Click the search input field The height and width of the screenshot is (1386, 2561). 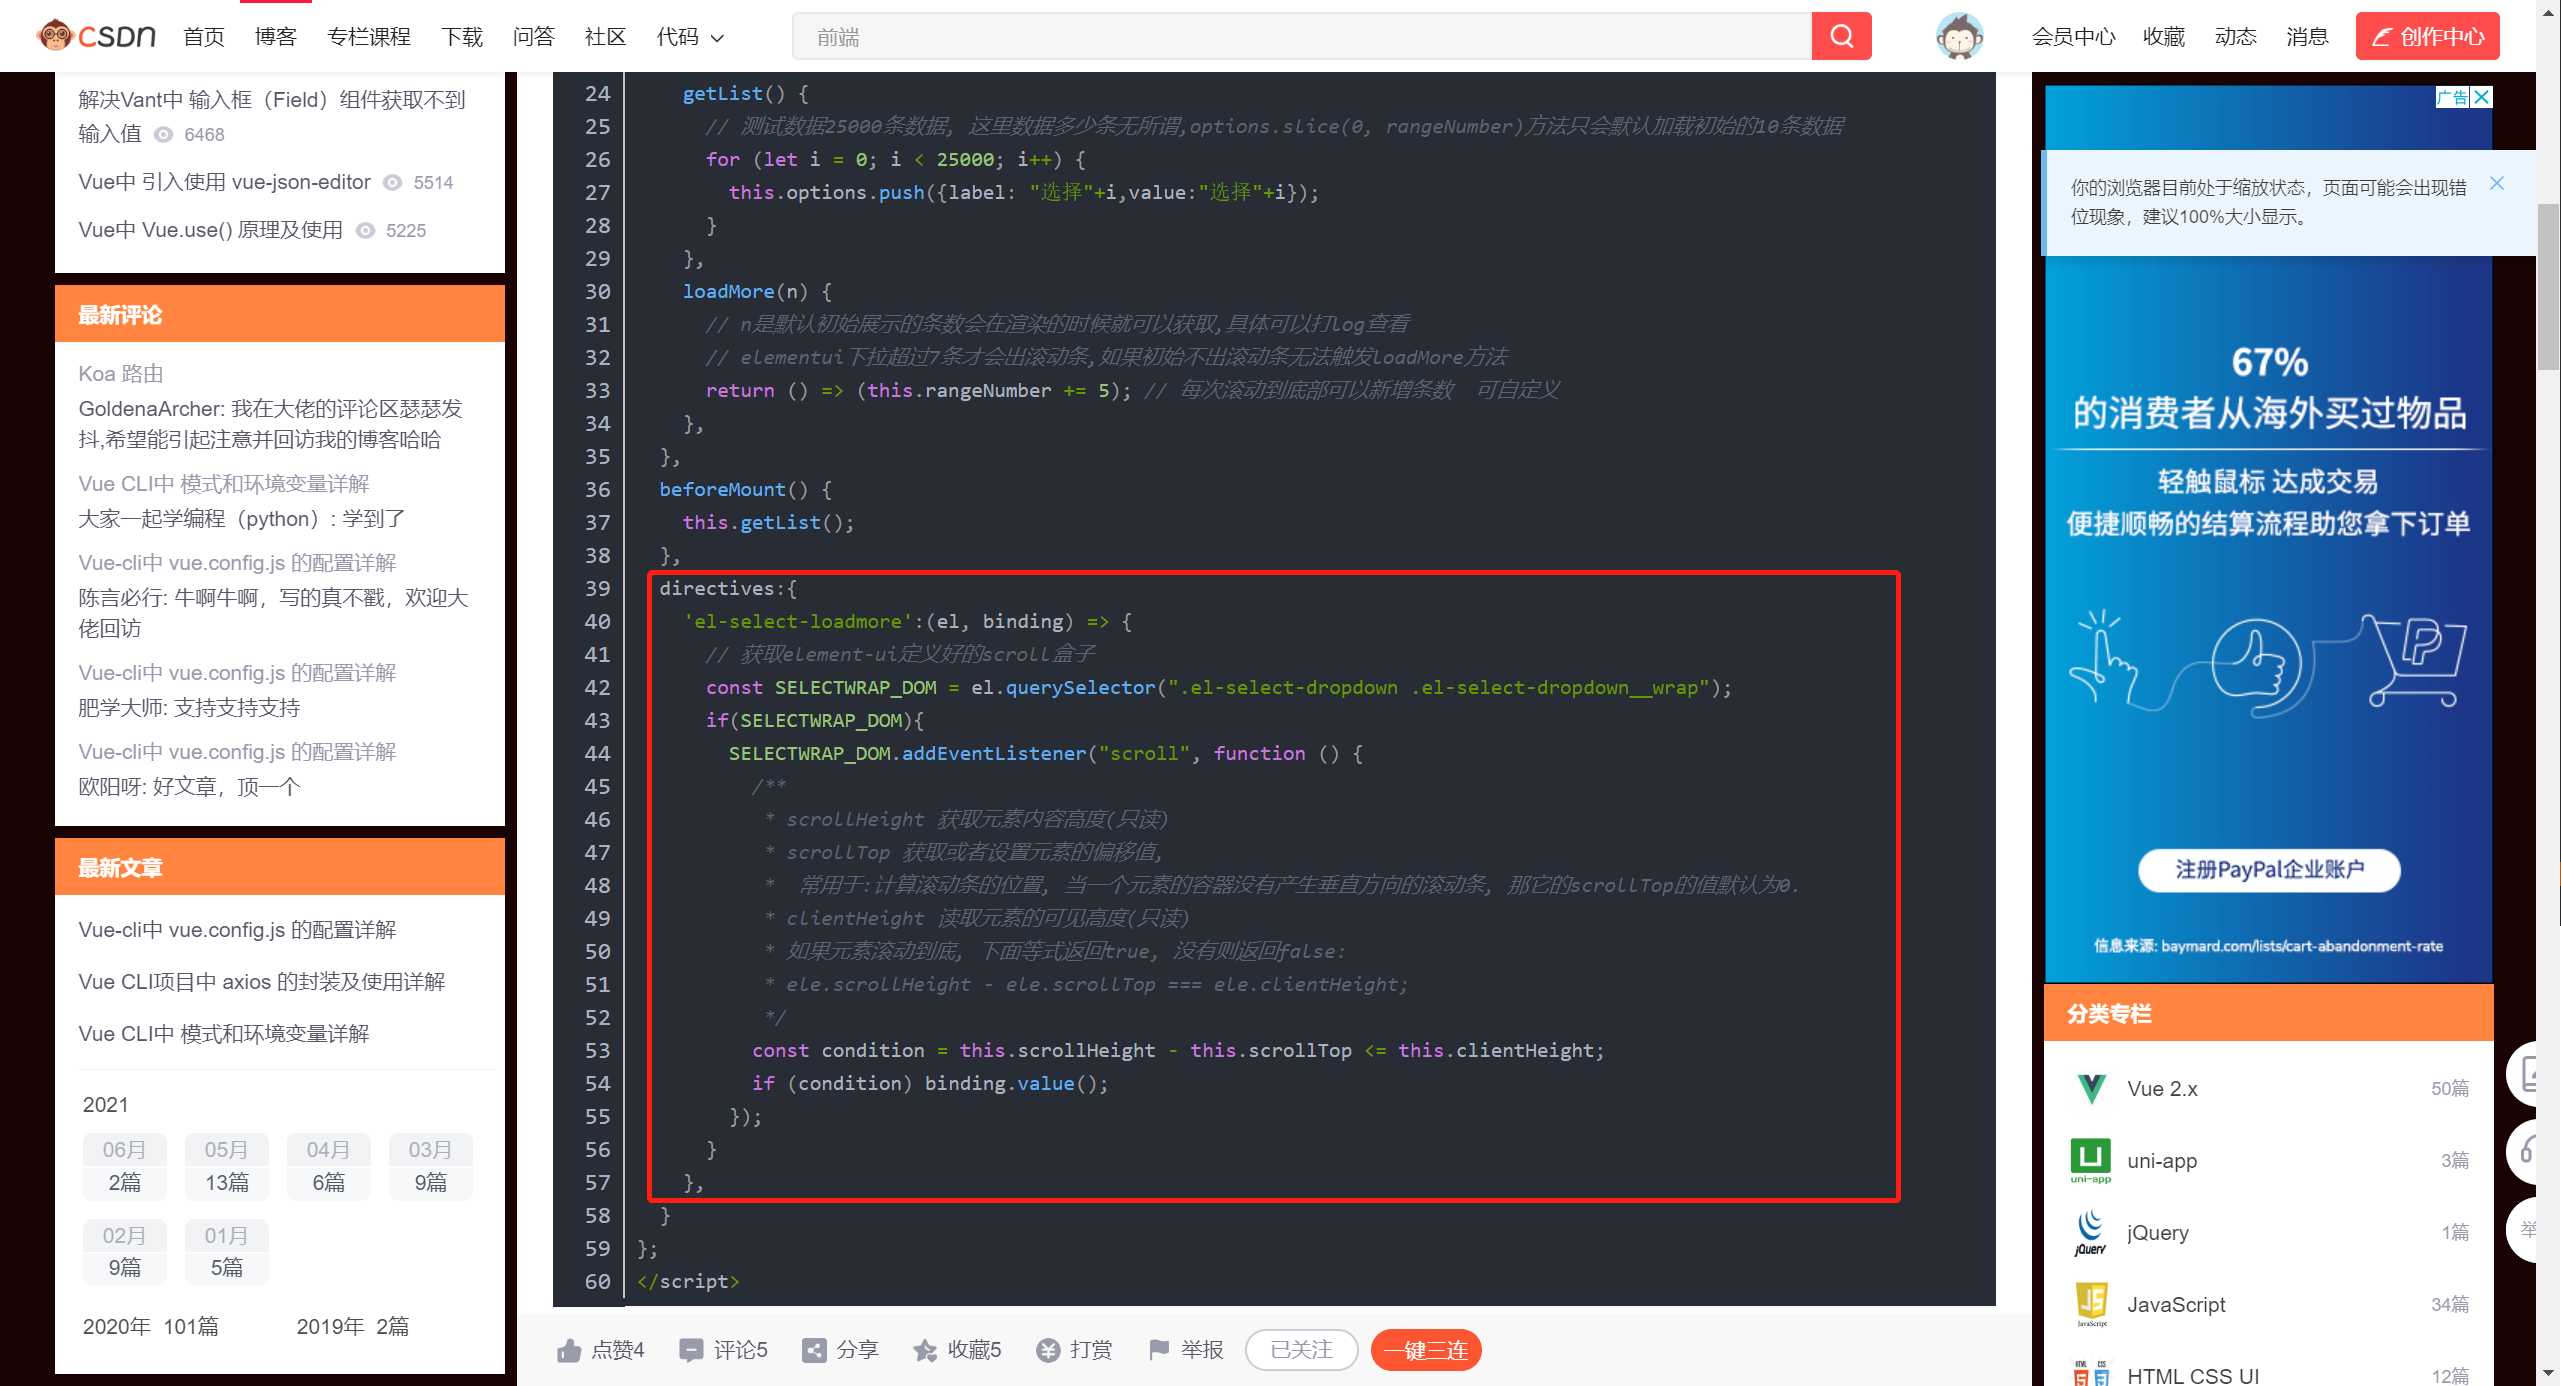coord(1300,37)
